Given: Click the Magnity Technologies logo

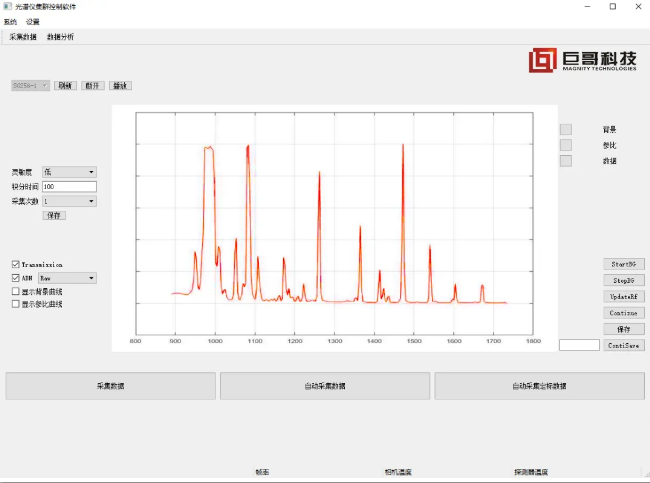Looking at the screenshot, I should click(583, 61).
